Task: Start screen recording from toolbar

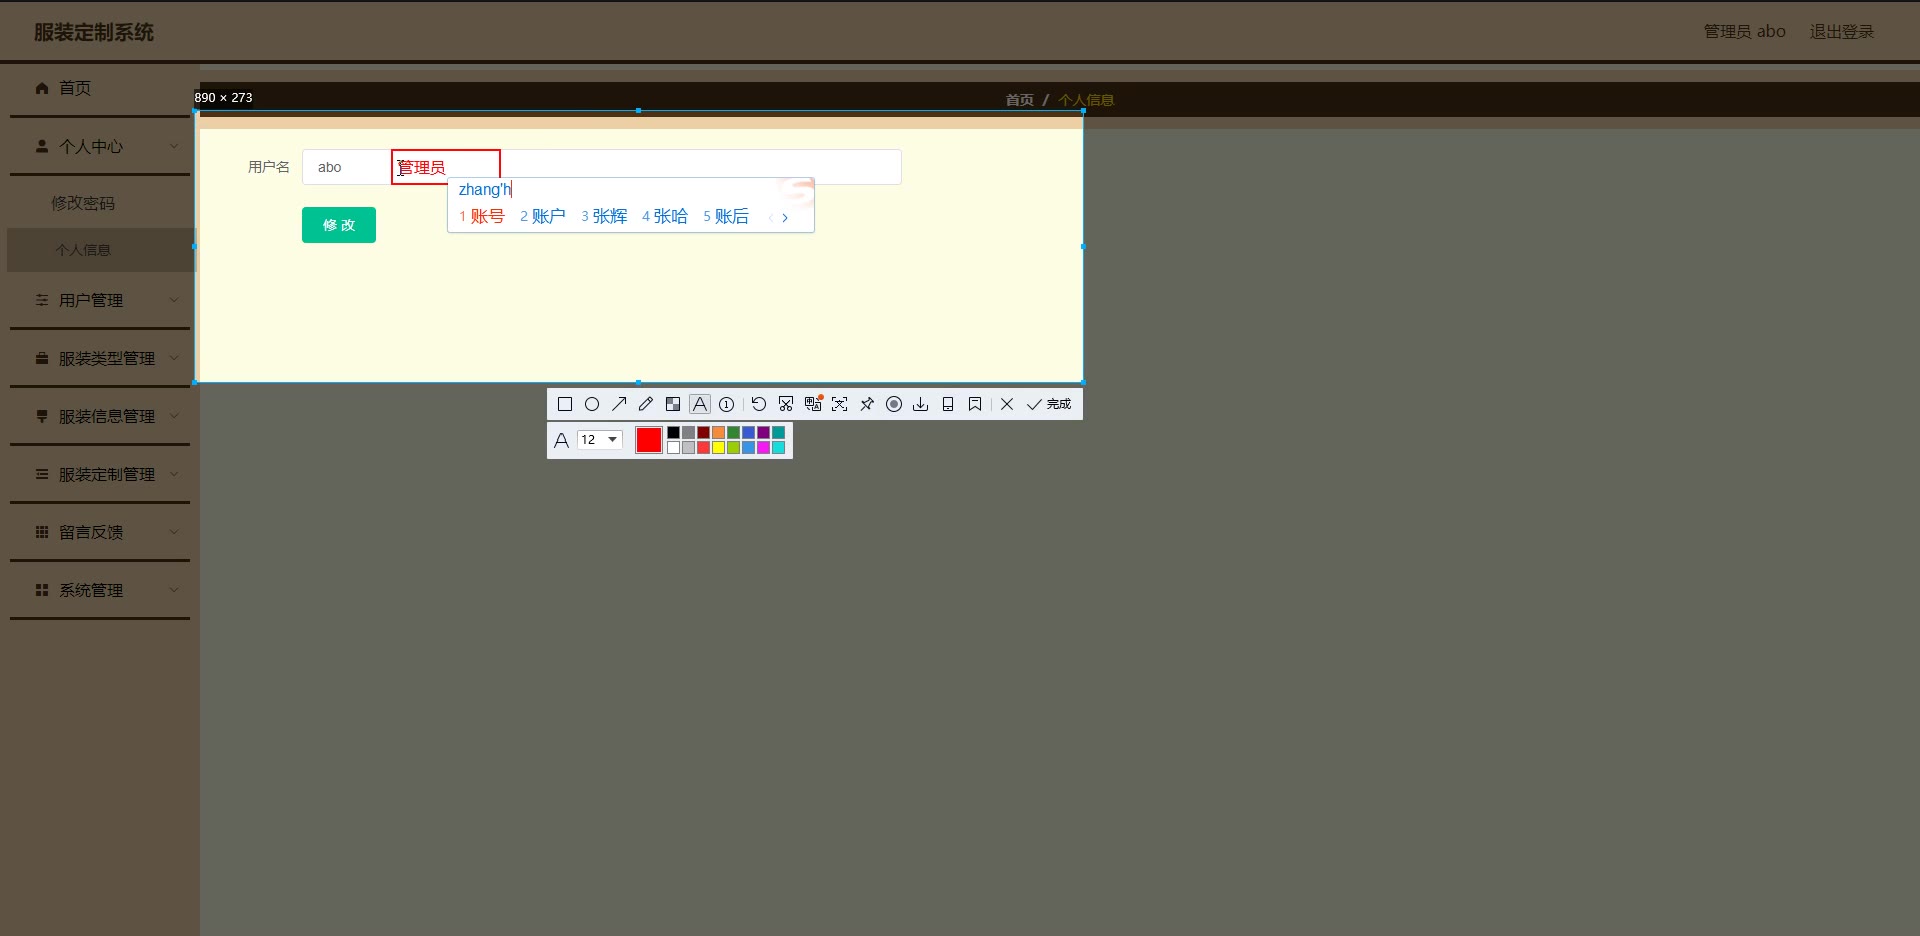Action: click(x=894, y=404)
